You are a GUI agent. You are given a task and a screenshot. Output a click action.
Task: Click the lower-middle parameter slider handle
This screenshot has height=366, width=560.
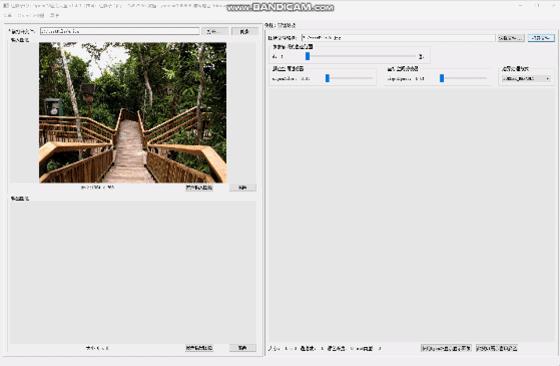click(x=442, y=78)
